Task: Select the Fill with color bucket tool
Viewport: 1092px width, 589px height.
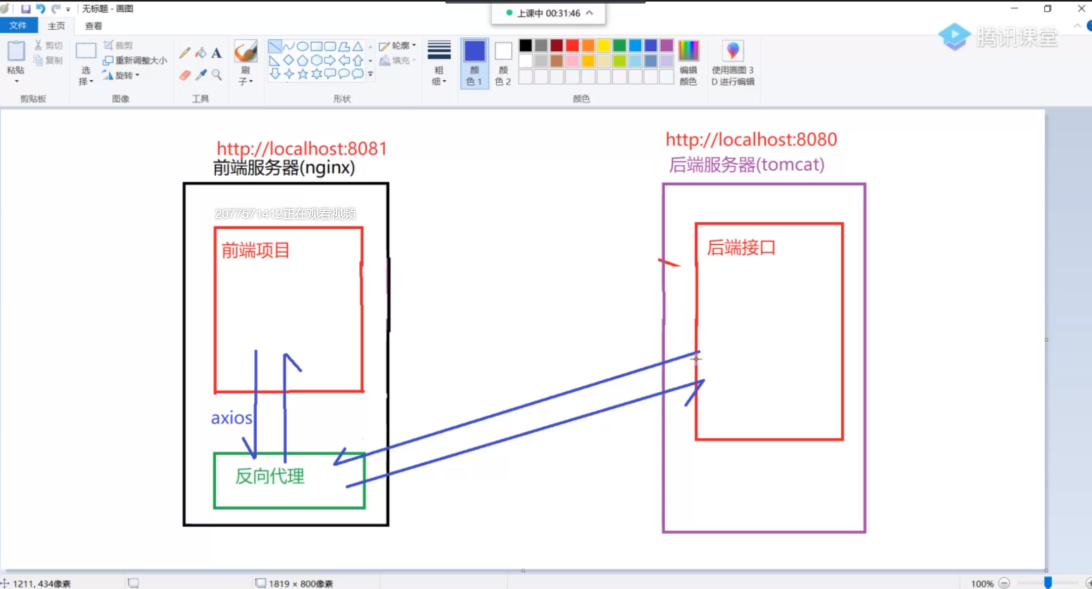Action: [x=200, y=53]
